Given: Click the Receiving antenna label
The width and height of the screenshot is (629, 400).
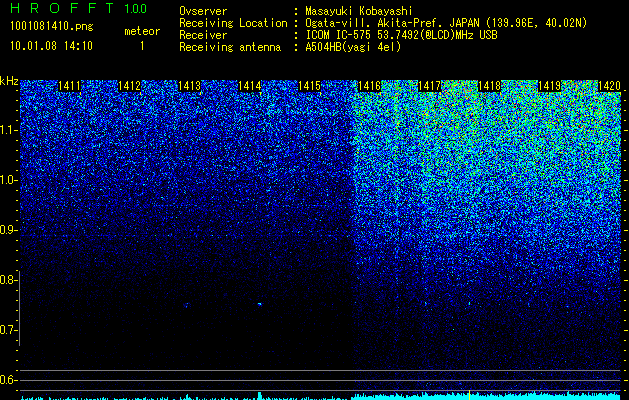Looking at the screenshot, I should (x=230, y=47).
